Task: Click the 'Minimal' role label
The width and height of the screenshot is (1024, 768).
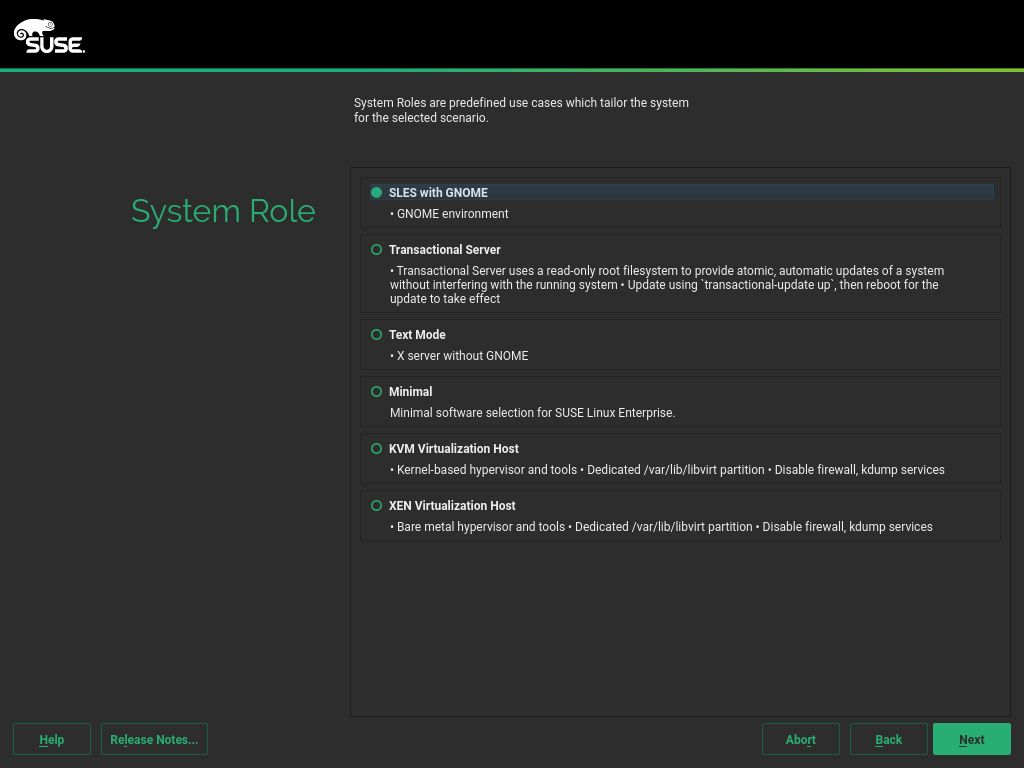Action: point(411,392)
